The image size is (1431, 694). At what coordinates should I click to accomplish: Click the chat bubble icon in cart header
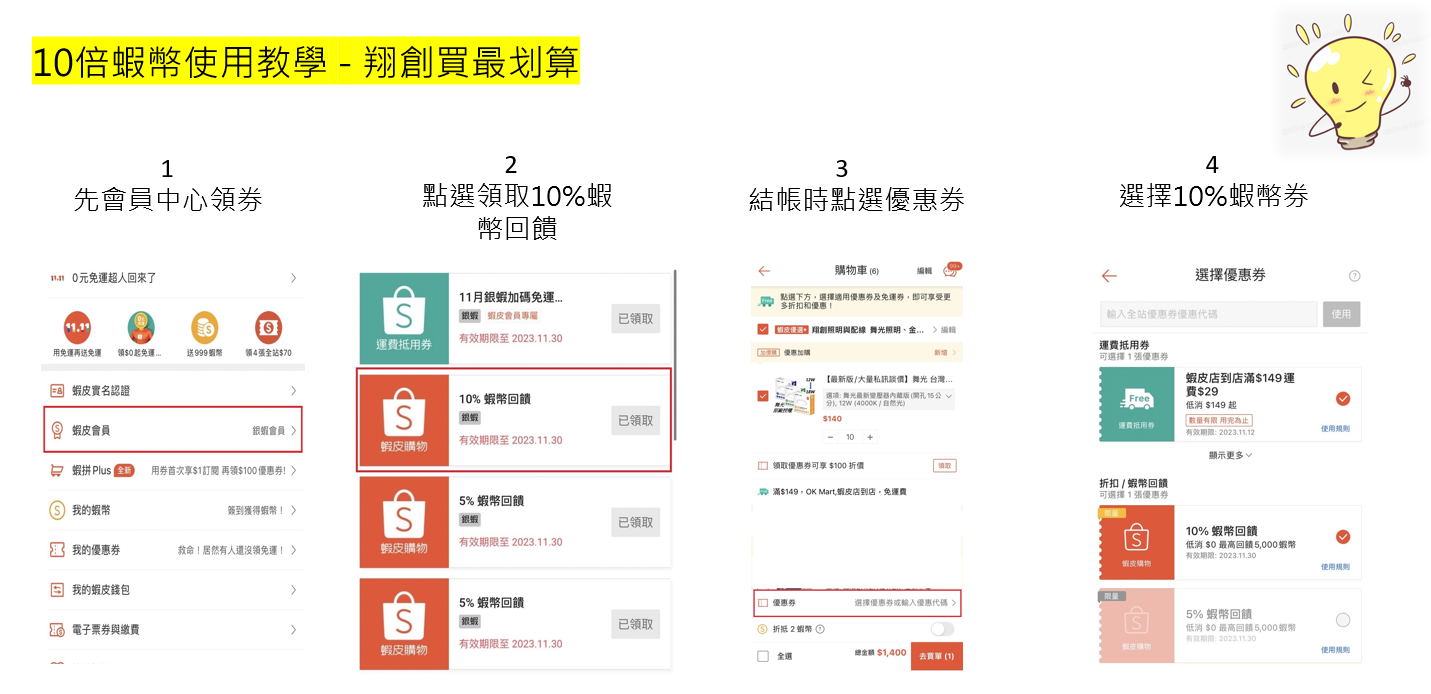948,269
